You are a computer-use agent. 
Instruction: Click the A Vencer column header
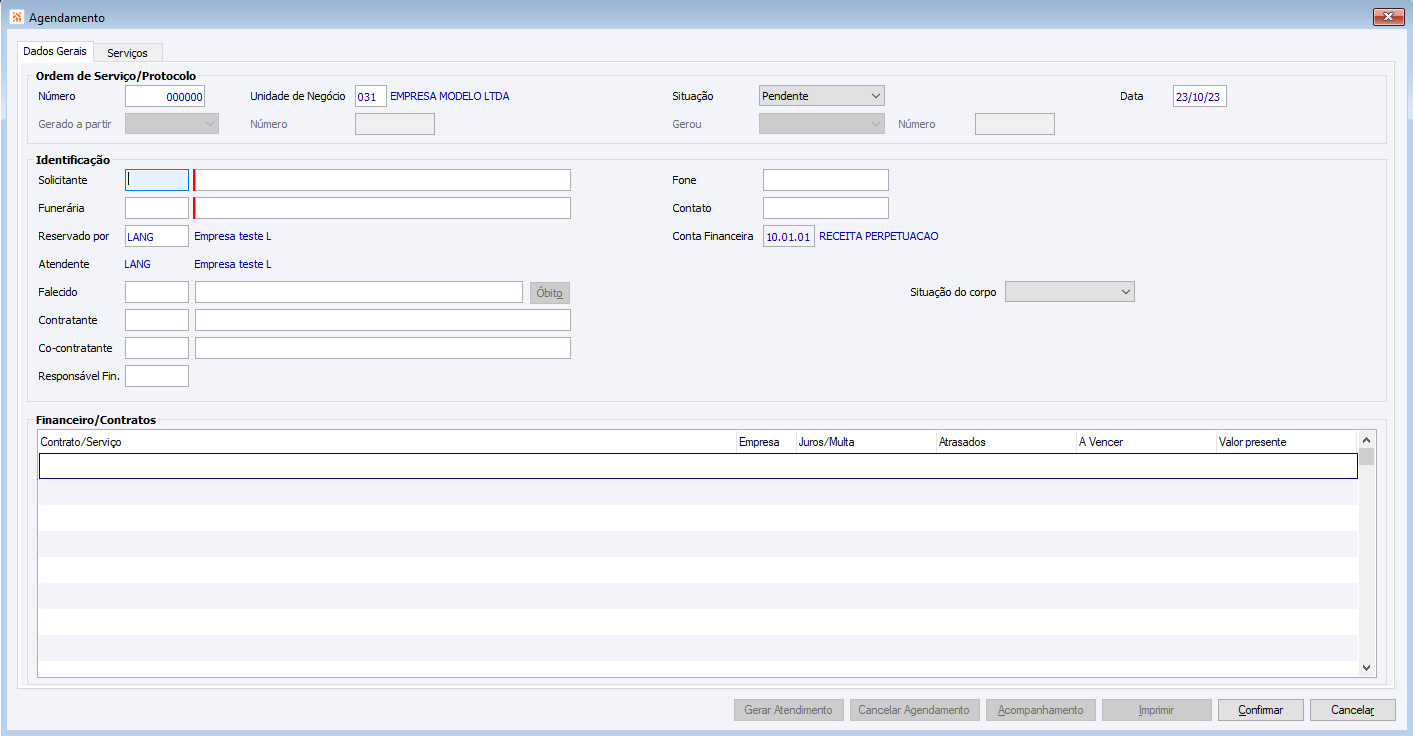click(1146, 442)
